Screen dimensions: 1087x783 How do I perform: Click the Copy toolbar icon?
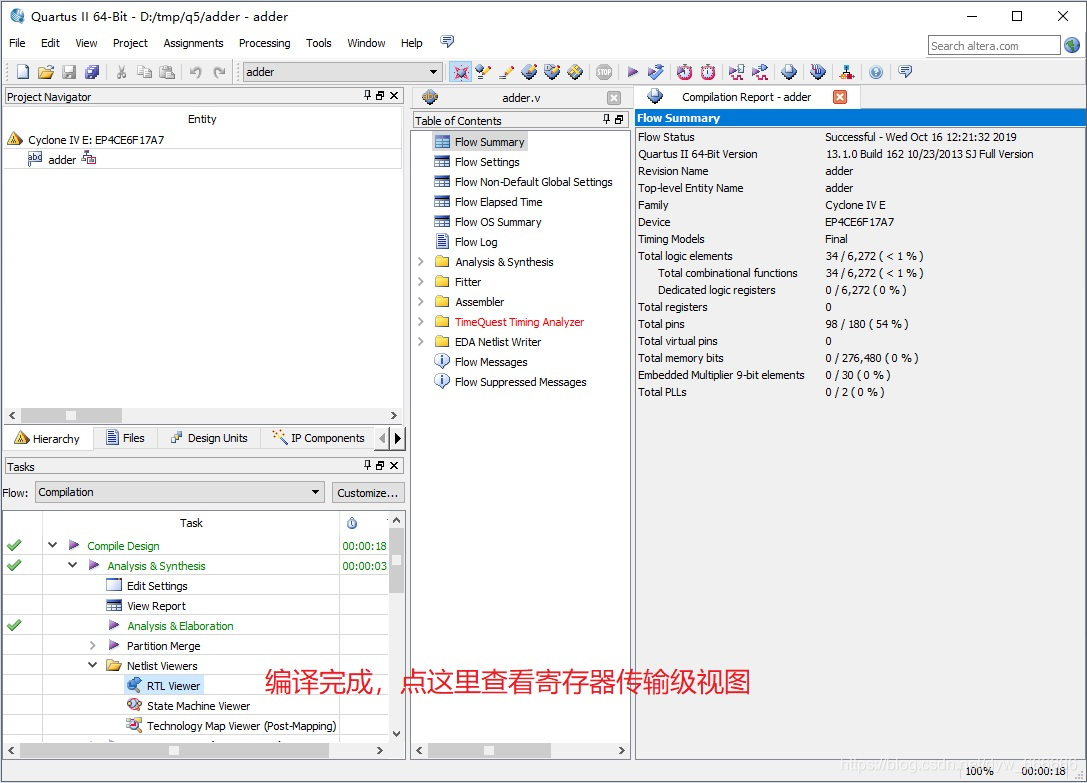pos(144,71)
